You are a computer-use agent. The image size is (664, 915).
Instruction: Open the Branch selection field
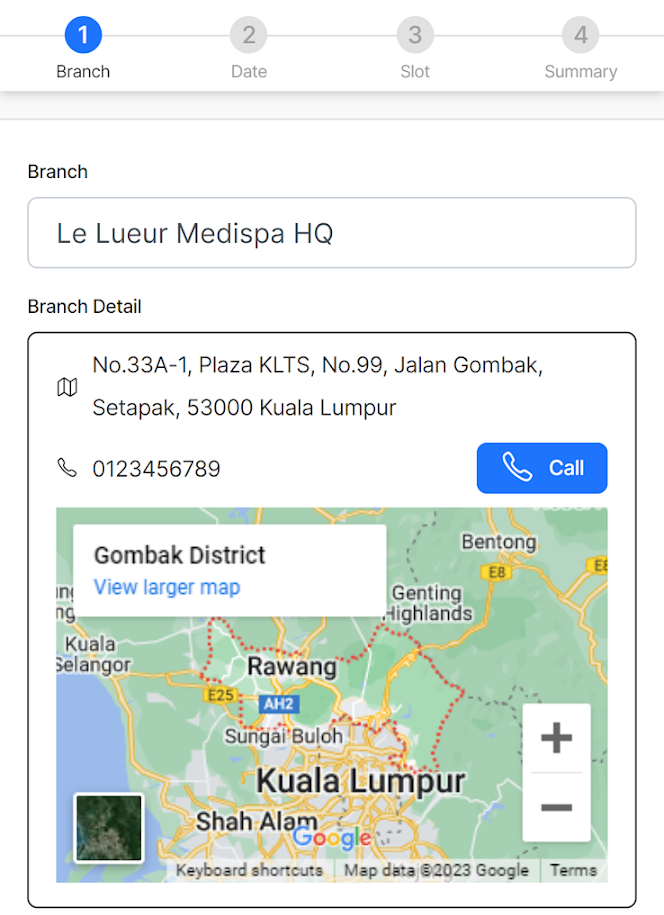tap(331, 233)
